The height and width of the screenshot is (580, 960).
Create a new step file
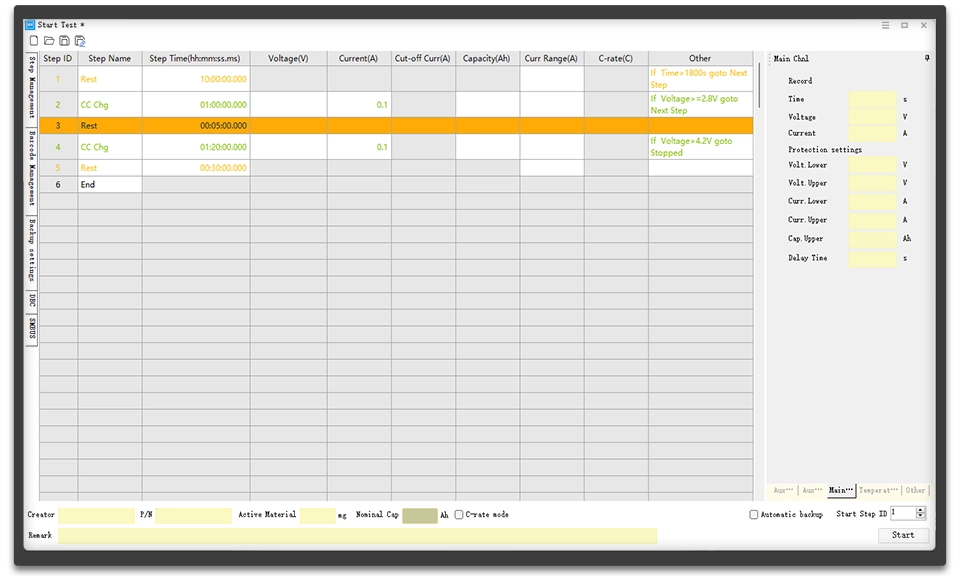(x=34, y=41)
